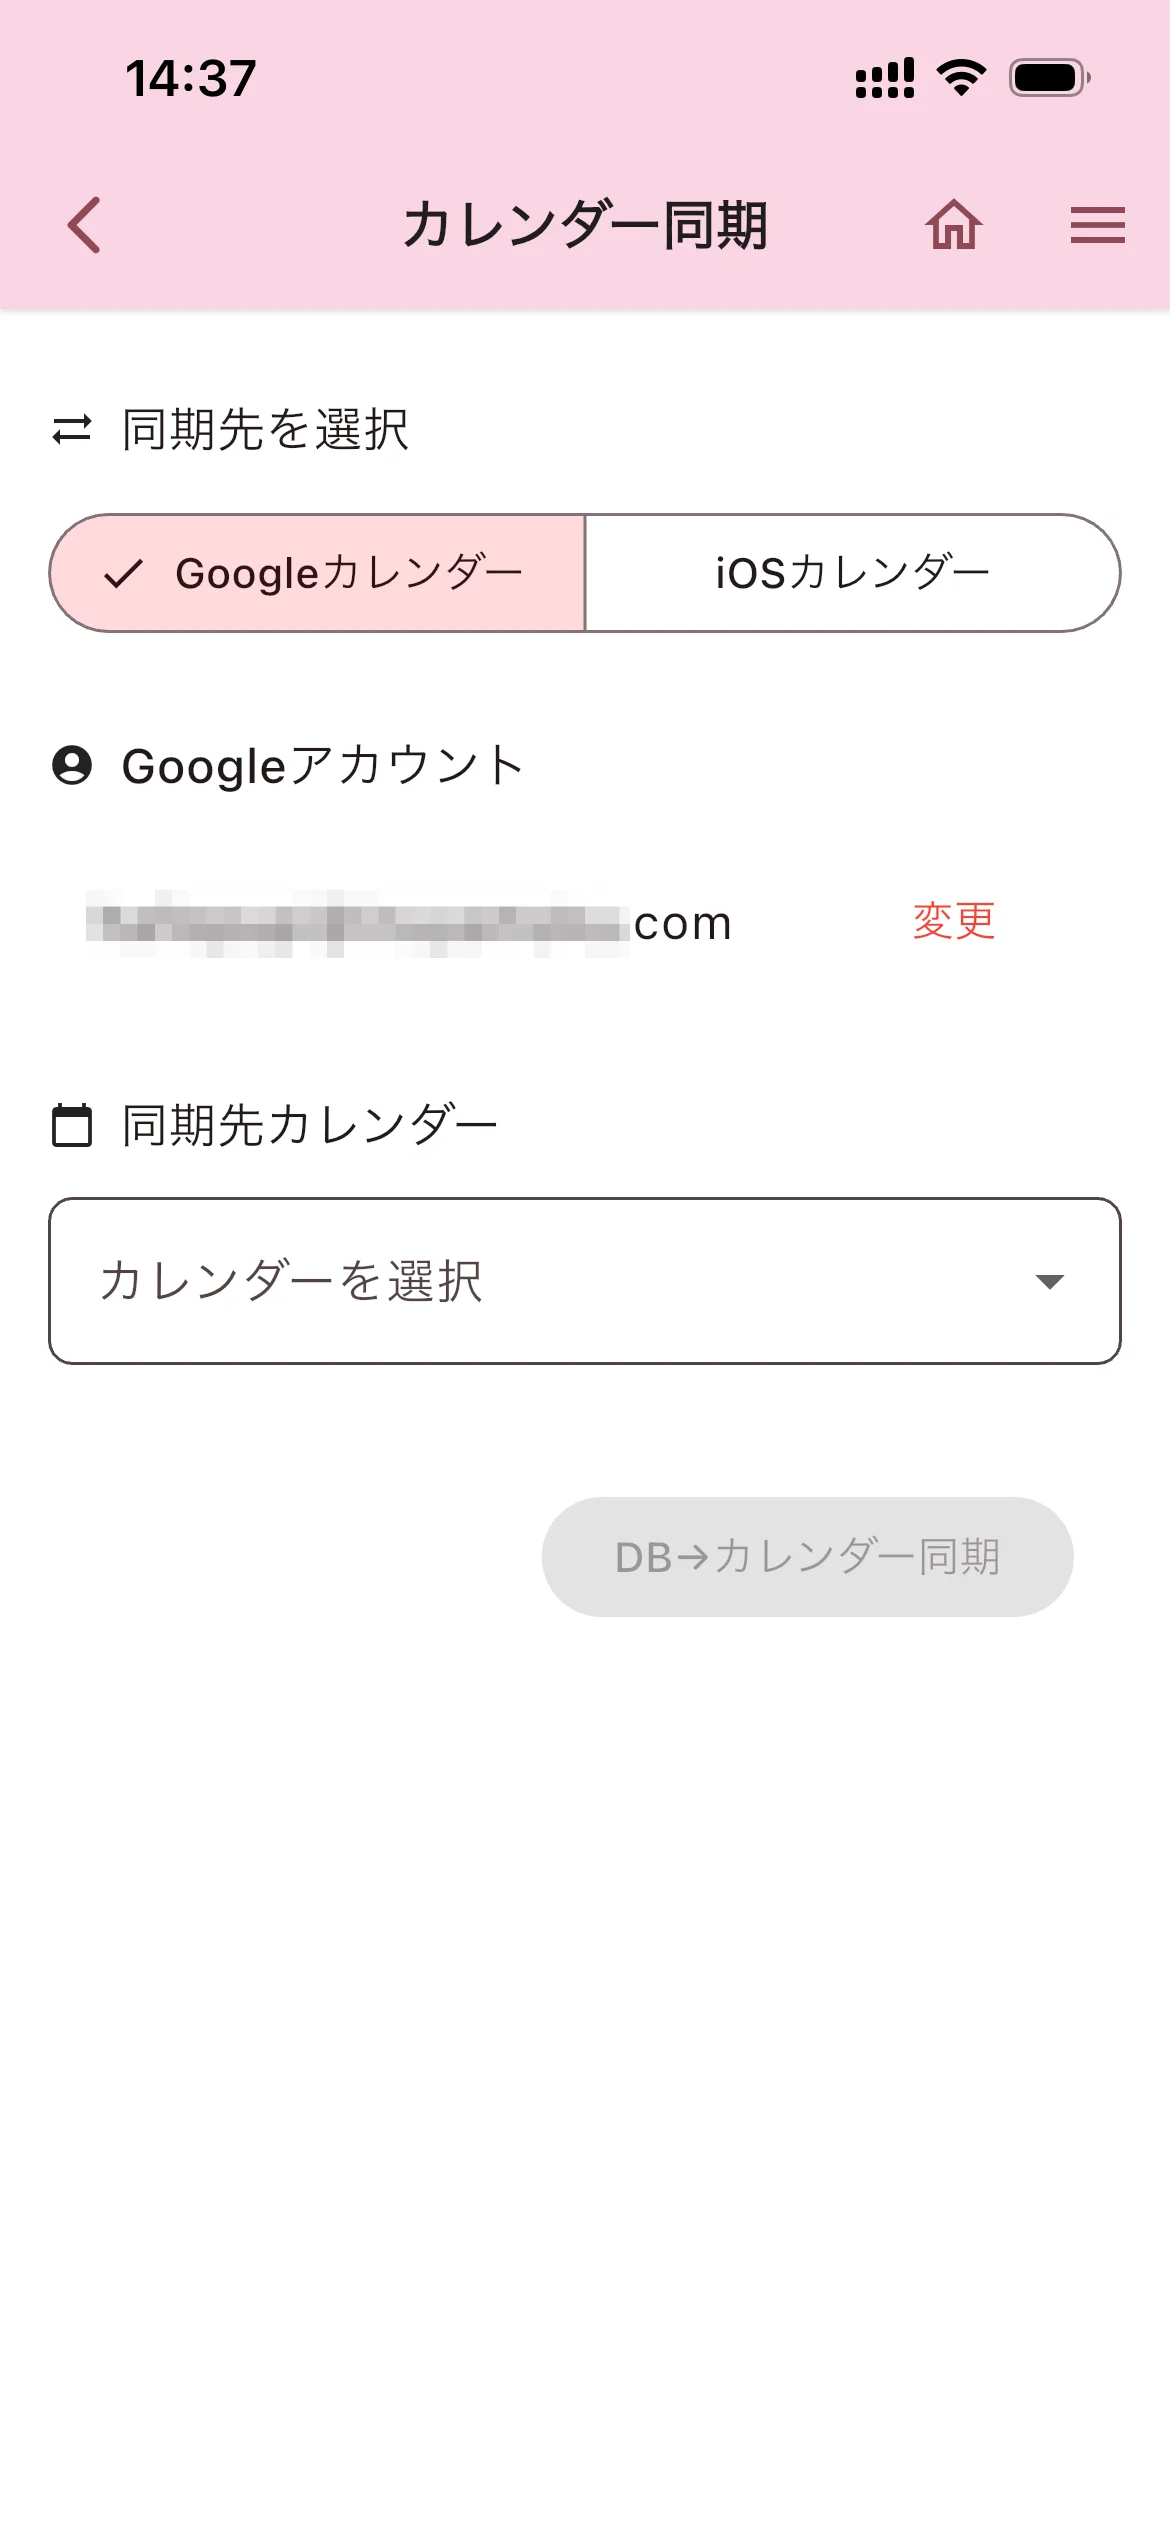This screenshot has width=1170, height=2532.
Task: Tap the Googleアカウント section heading
Action: (x=322, y=766)
